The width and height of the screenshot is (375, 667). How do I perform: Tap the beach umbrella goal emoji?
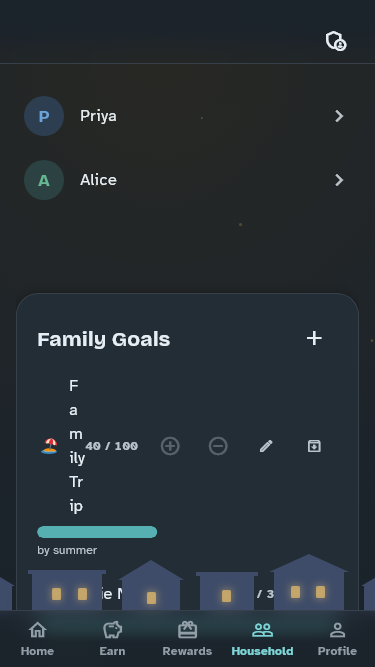(49, 446)
